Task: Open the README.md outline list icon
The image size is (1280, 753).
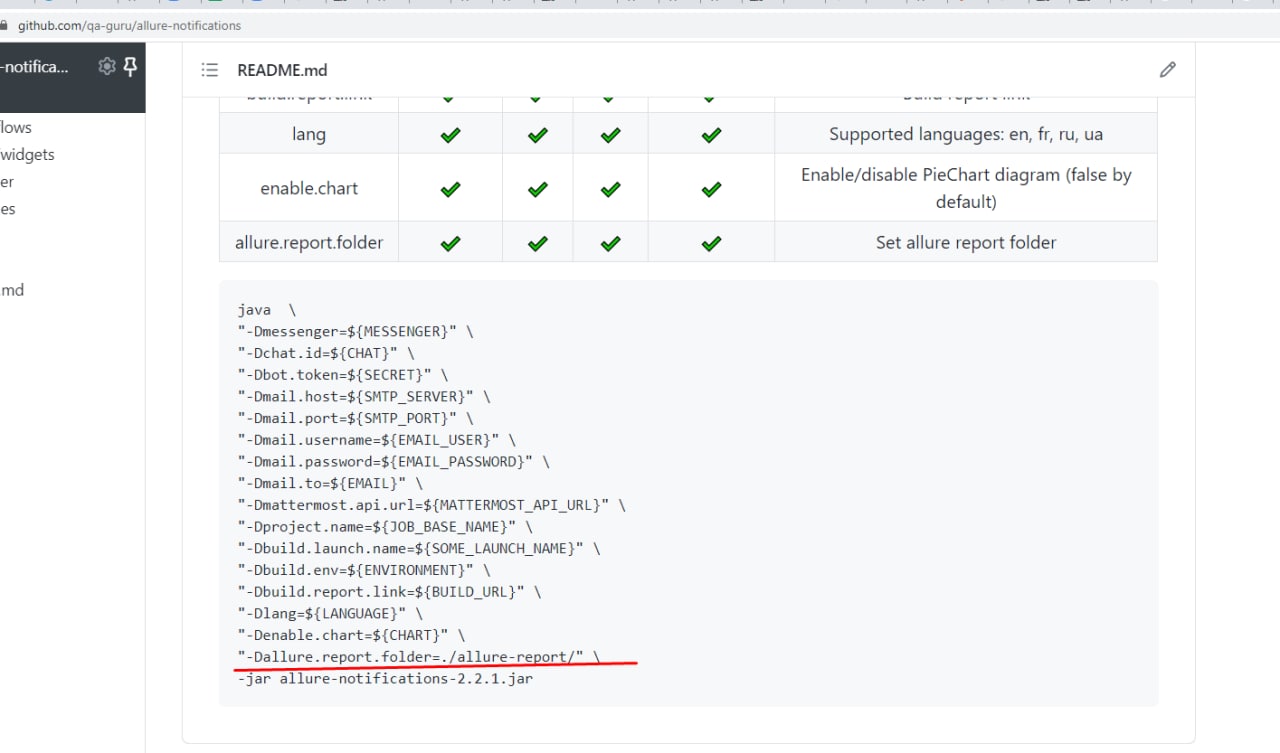Action: coord(209,70)
